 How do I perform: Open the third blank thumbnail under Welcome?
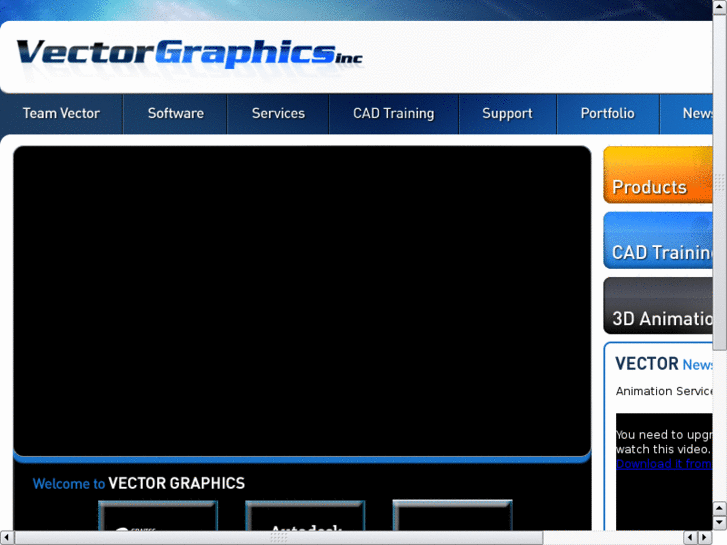pyautogui.click(x=453, y=515)
